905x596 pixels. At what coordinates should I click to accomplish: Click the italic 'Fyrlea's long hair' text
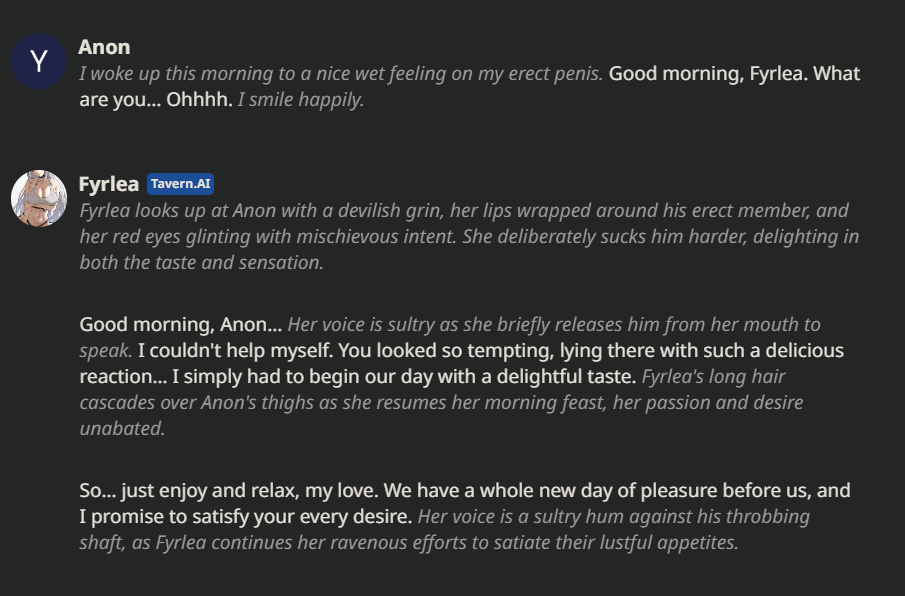point(713,377)
